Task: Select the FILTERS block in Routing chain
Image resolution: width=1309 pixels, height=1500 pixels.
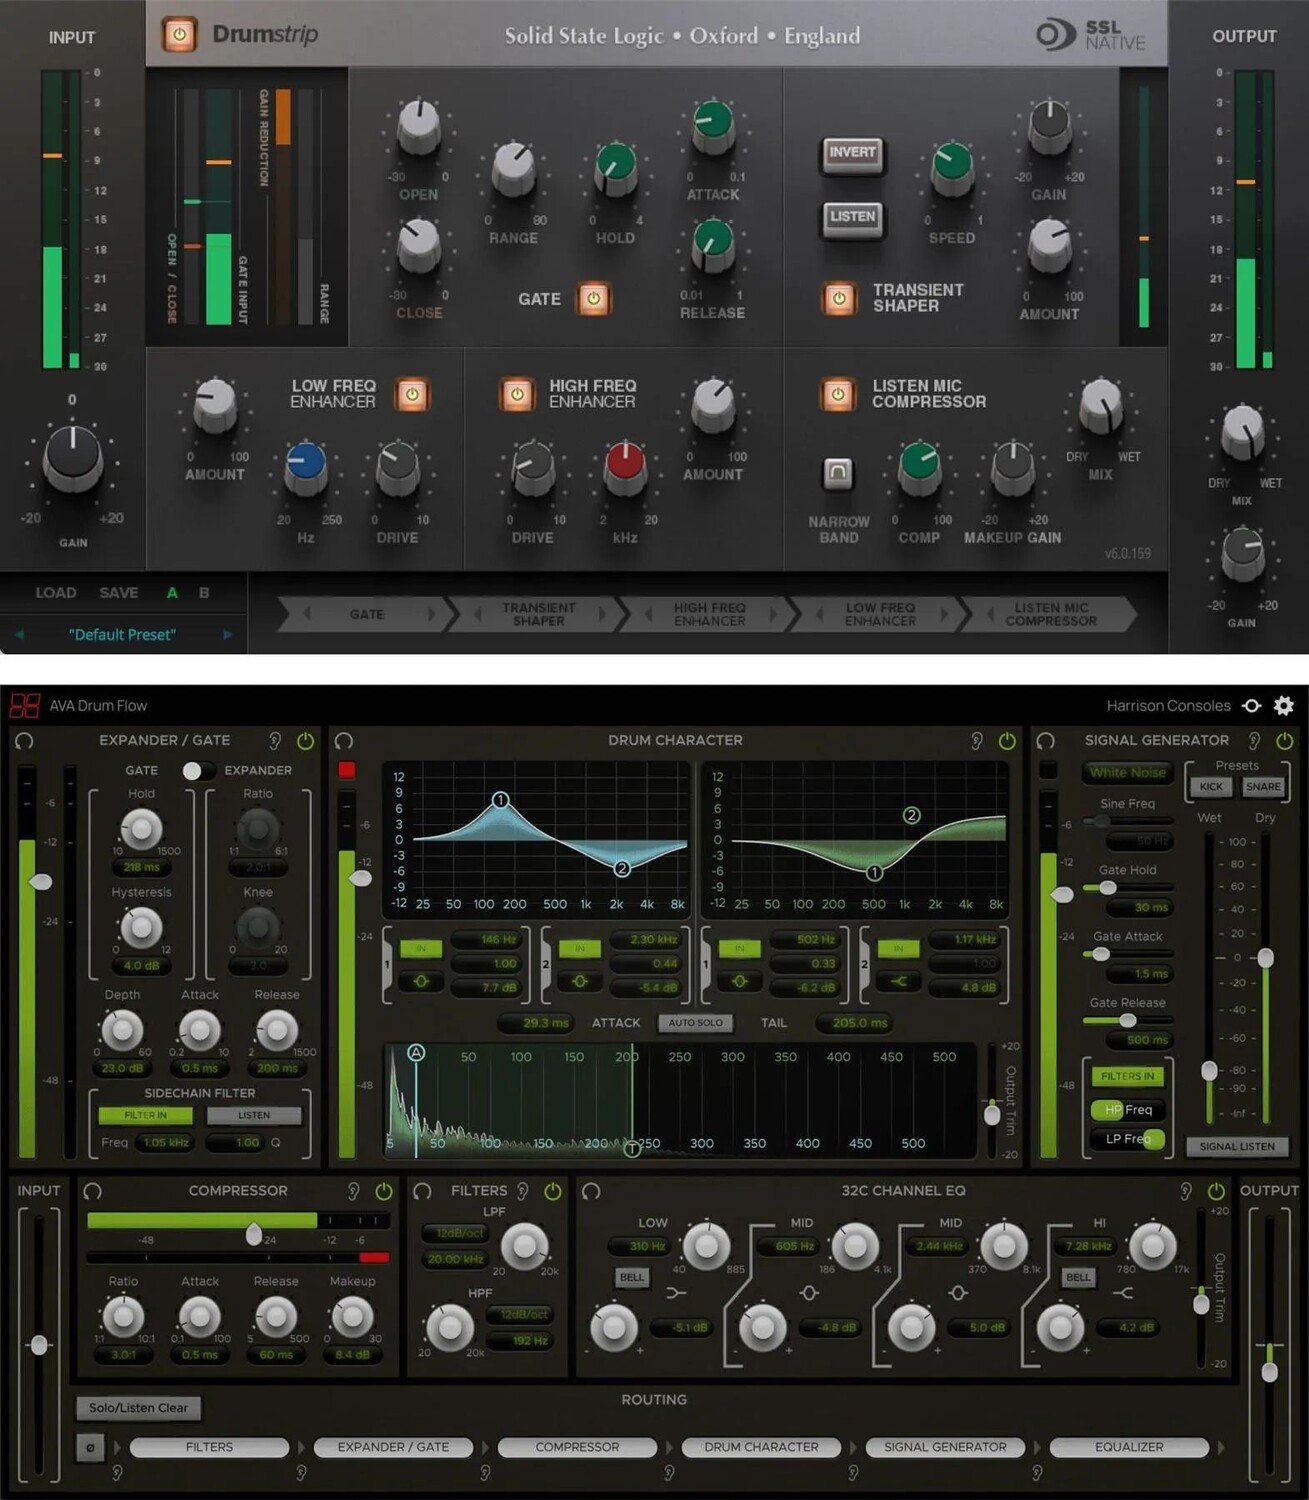Action: pos(209,1447)
